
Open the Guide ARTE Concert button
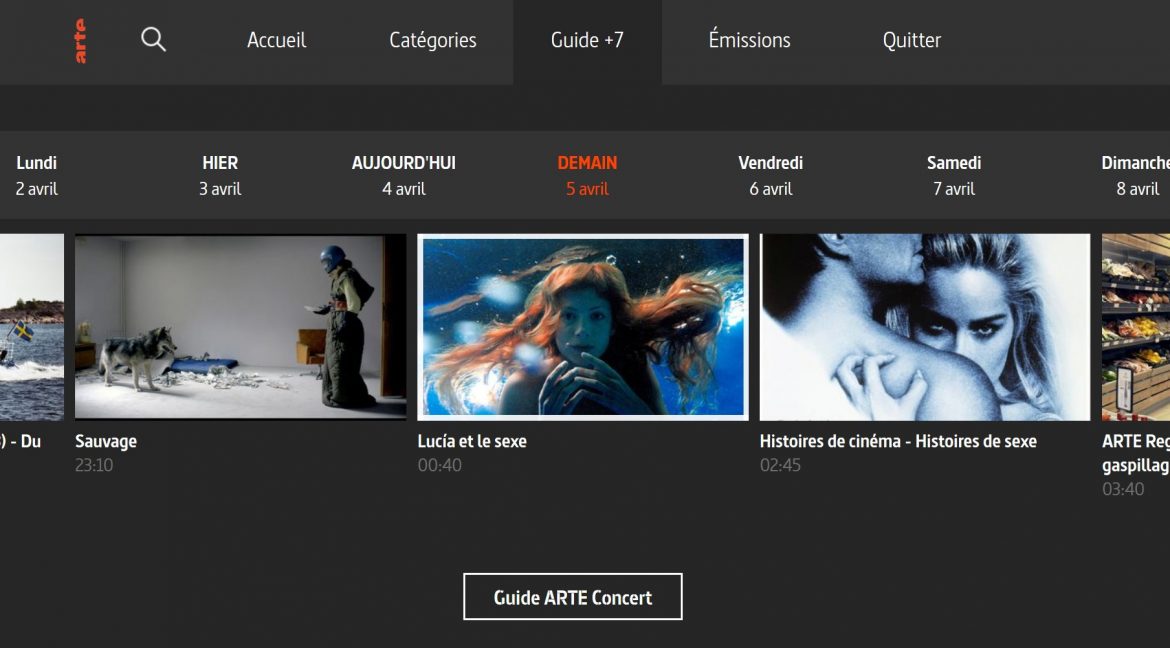(x=573, y=596)
